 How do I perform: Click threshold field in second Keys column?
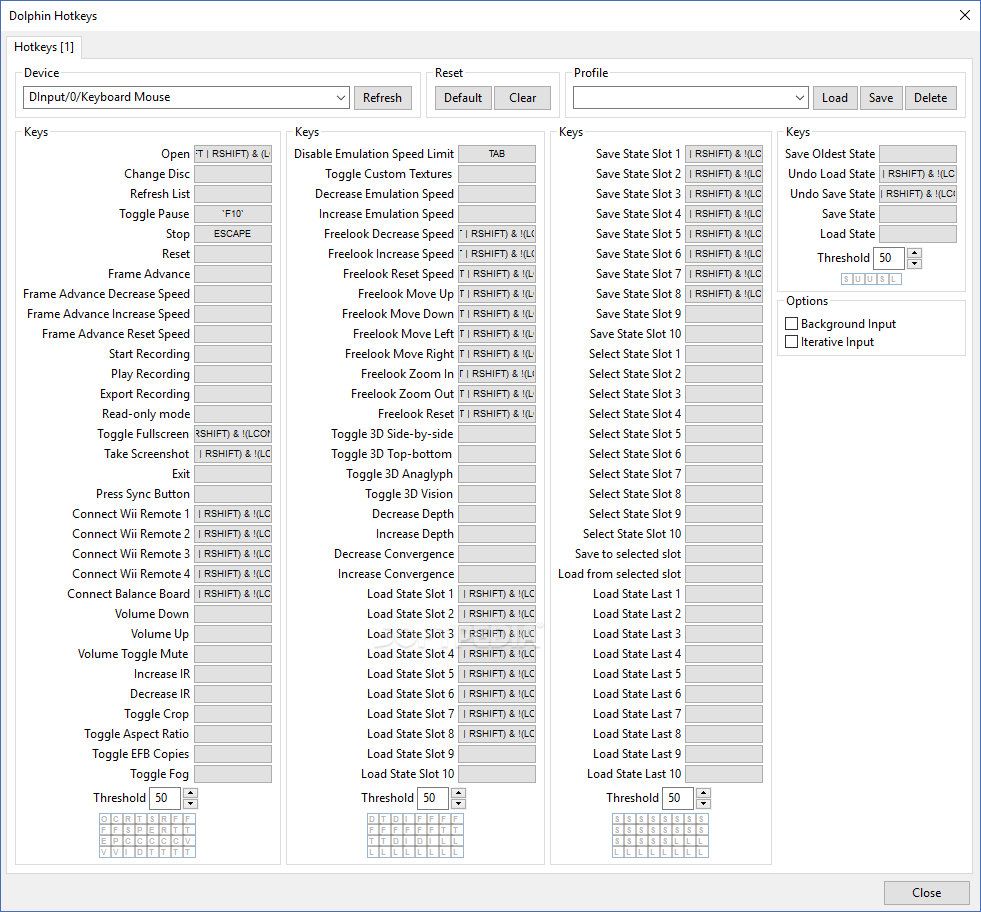pos(433,798)
